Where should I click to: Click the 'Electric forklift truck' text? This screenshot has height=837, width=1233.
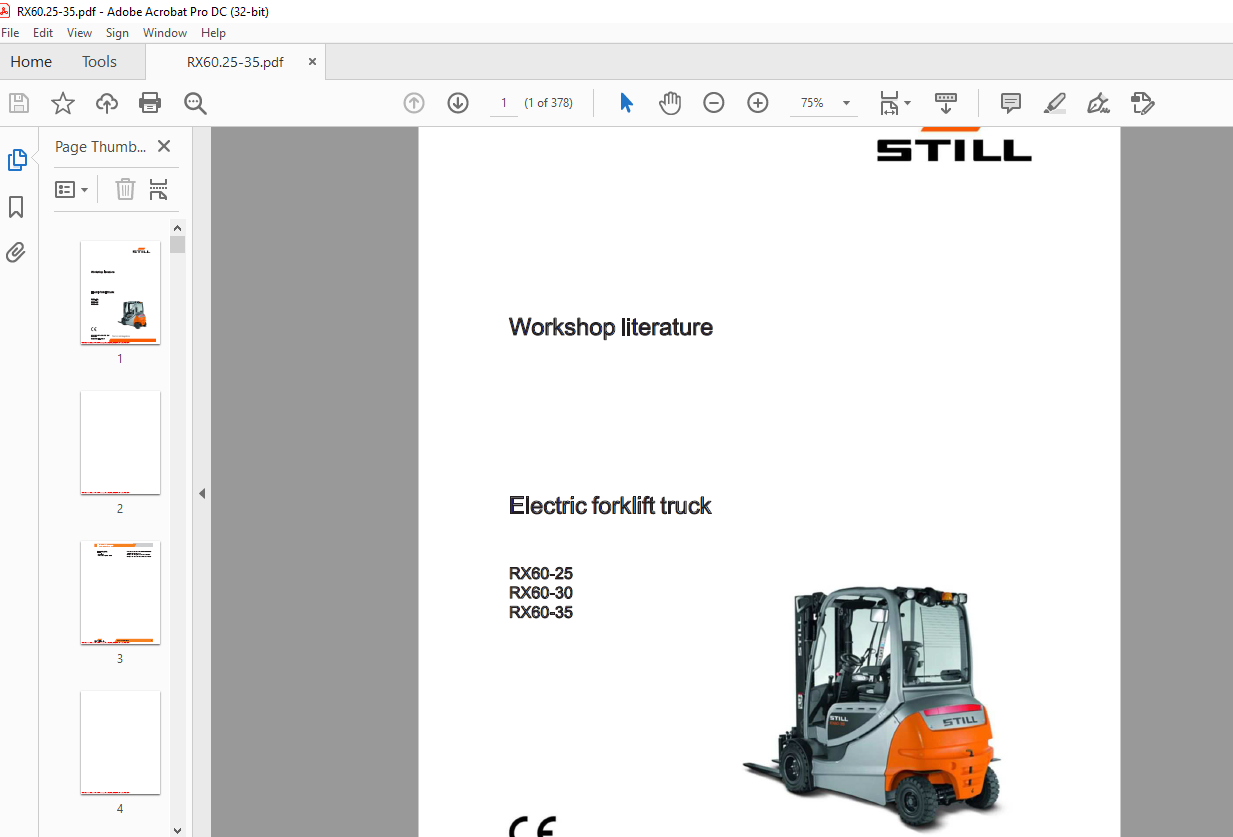pos(610,505)
